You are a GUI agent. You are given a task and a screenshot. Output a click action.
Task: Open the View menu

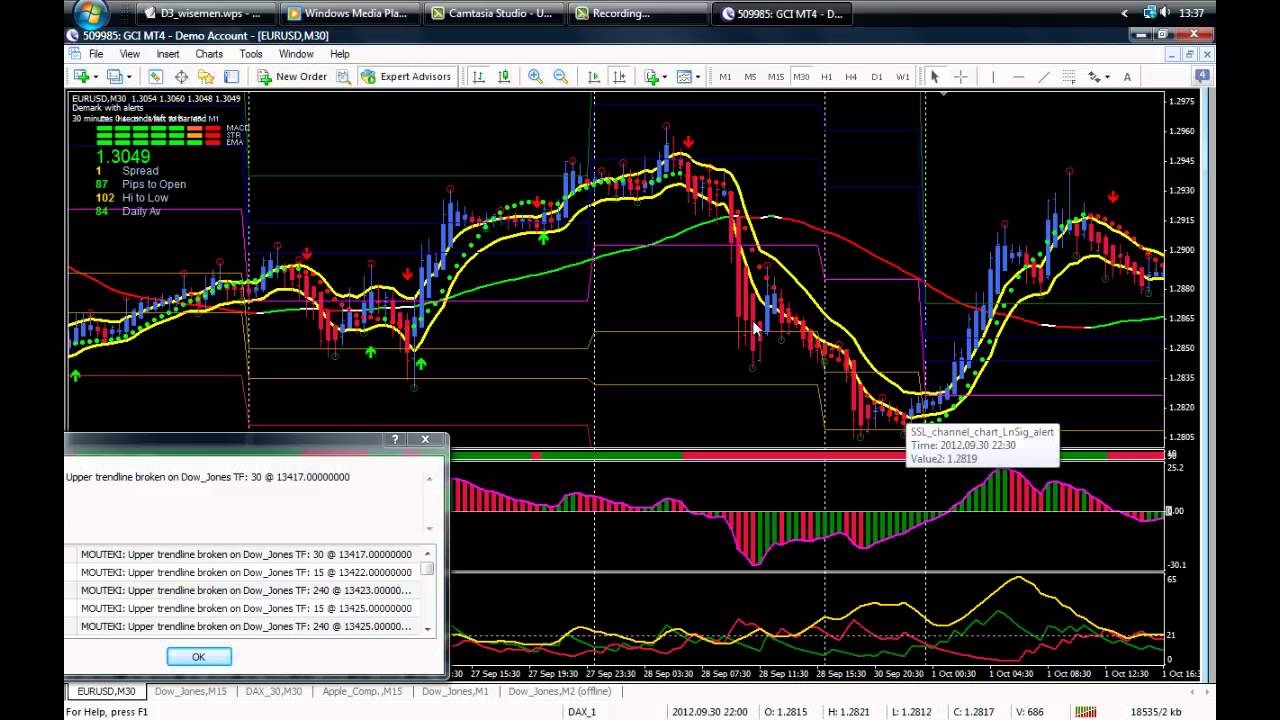[130, 54]
